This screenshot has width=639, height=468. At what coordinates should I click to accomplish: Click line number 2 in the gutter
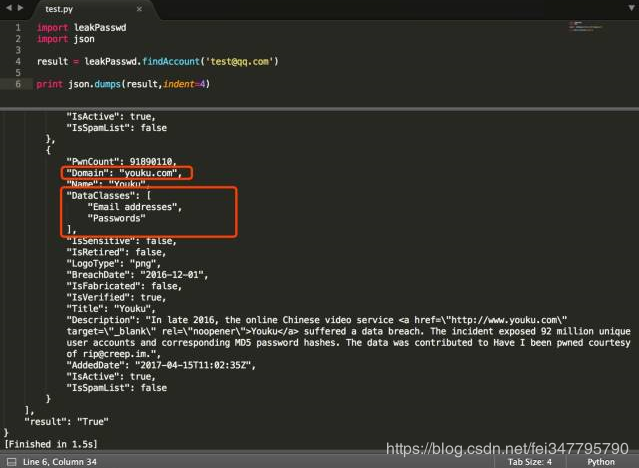tap(18, 39)
